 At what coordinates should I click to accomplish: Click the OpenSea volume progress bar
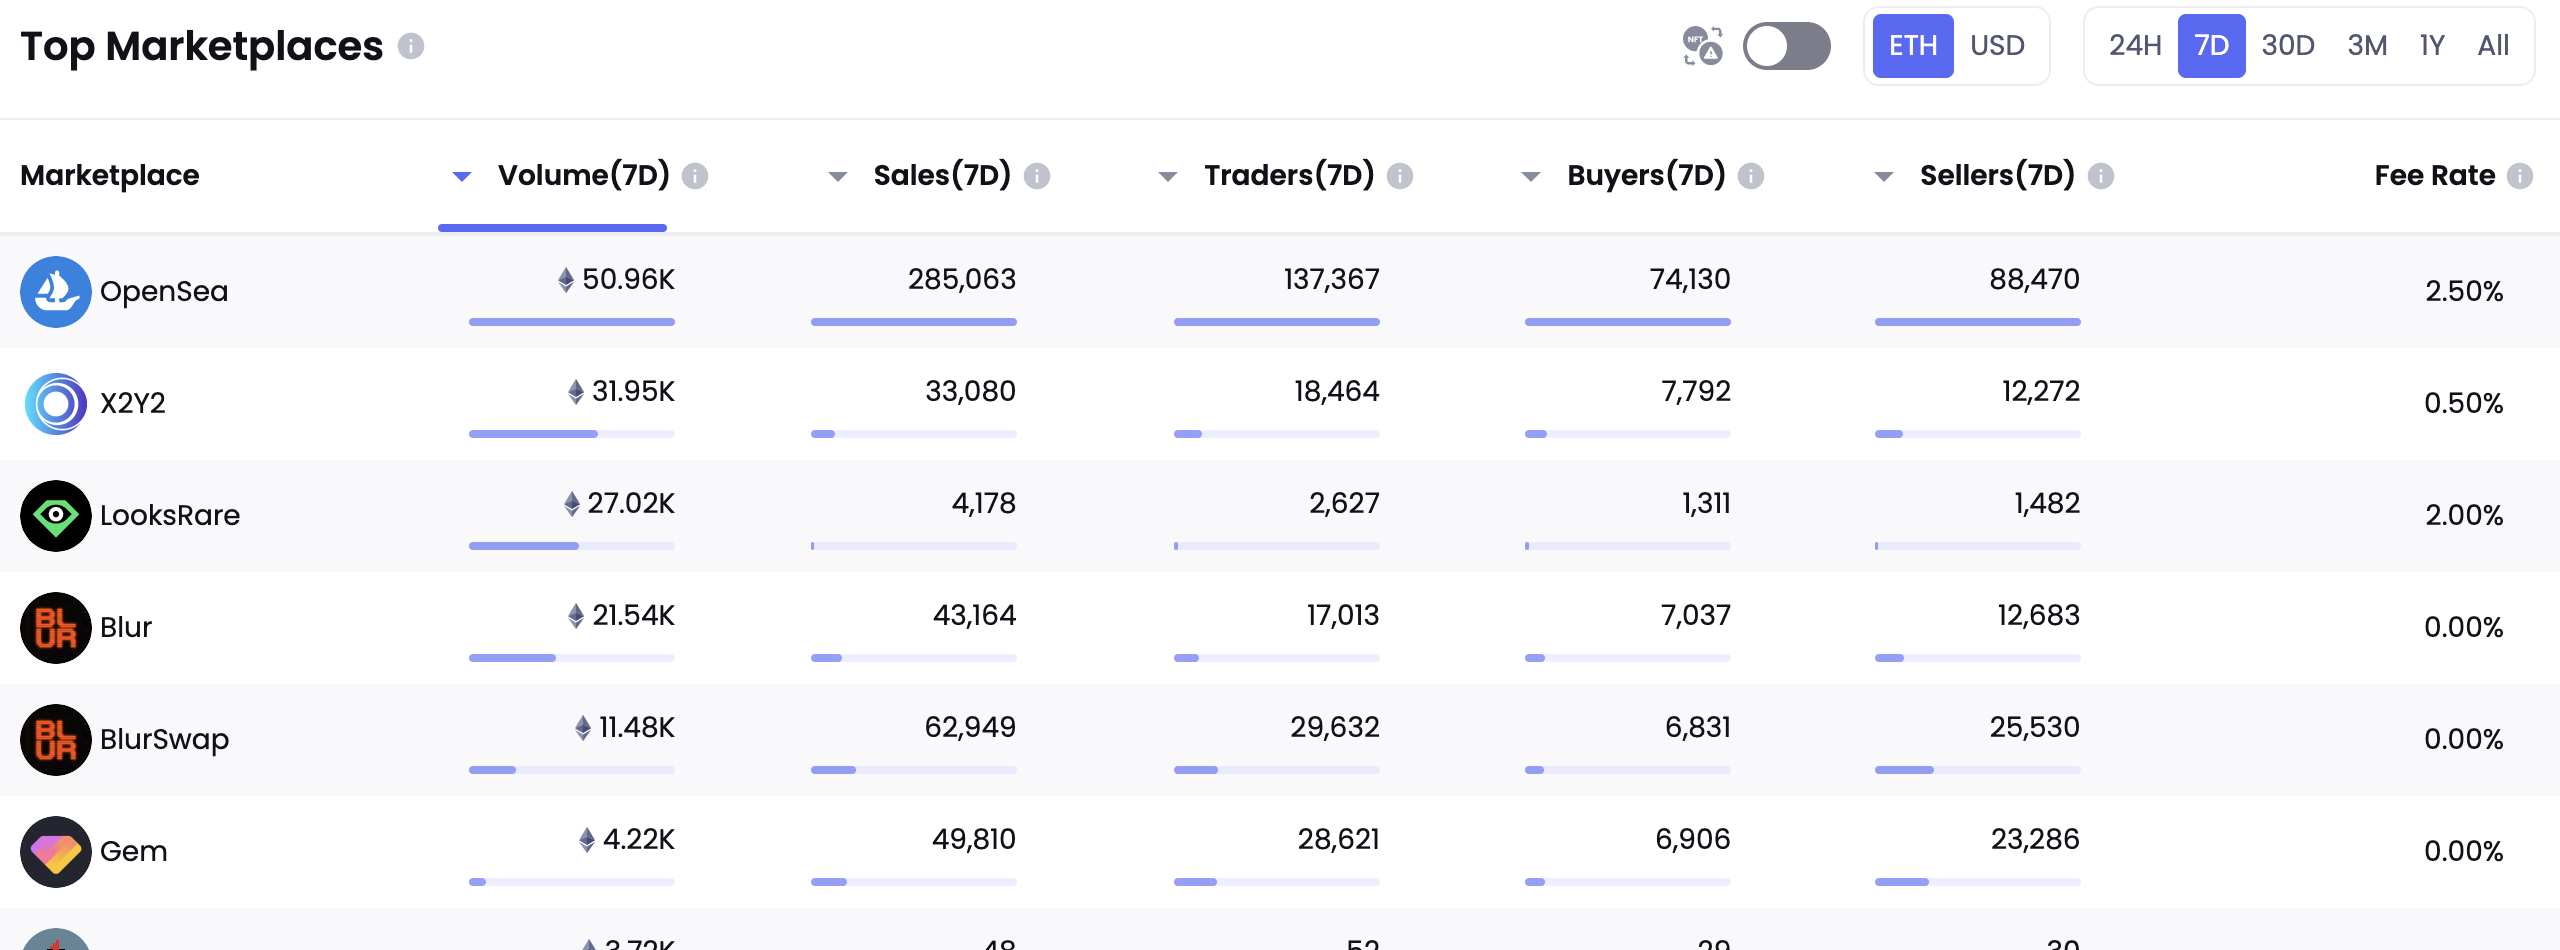[572, 322]
